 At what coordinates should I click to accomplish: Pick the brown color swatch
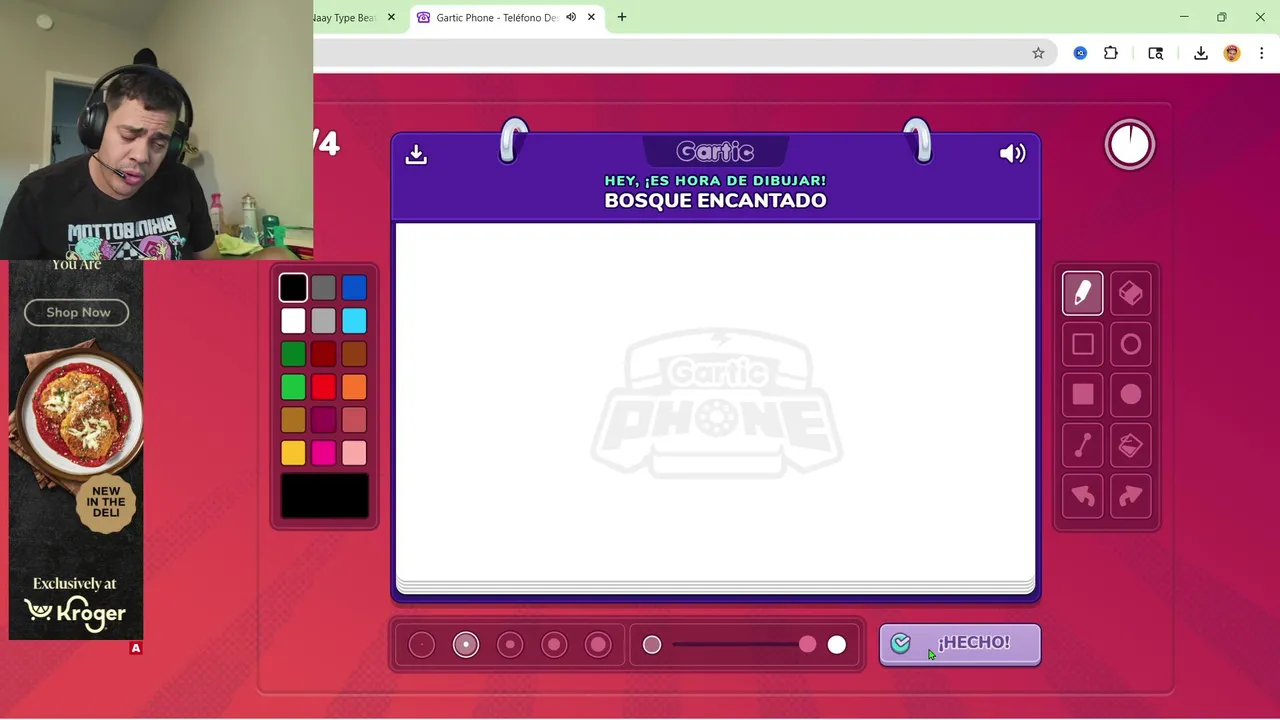click(354, 354)
